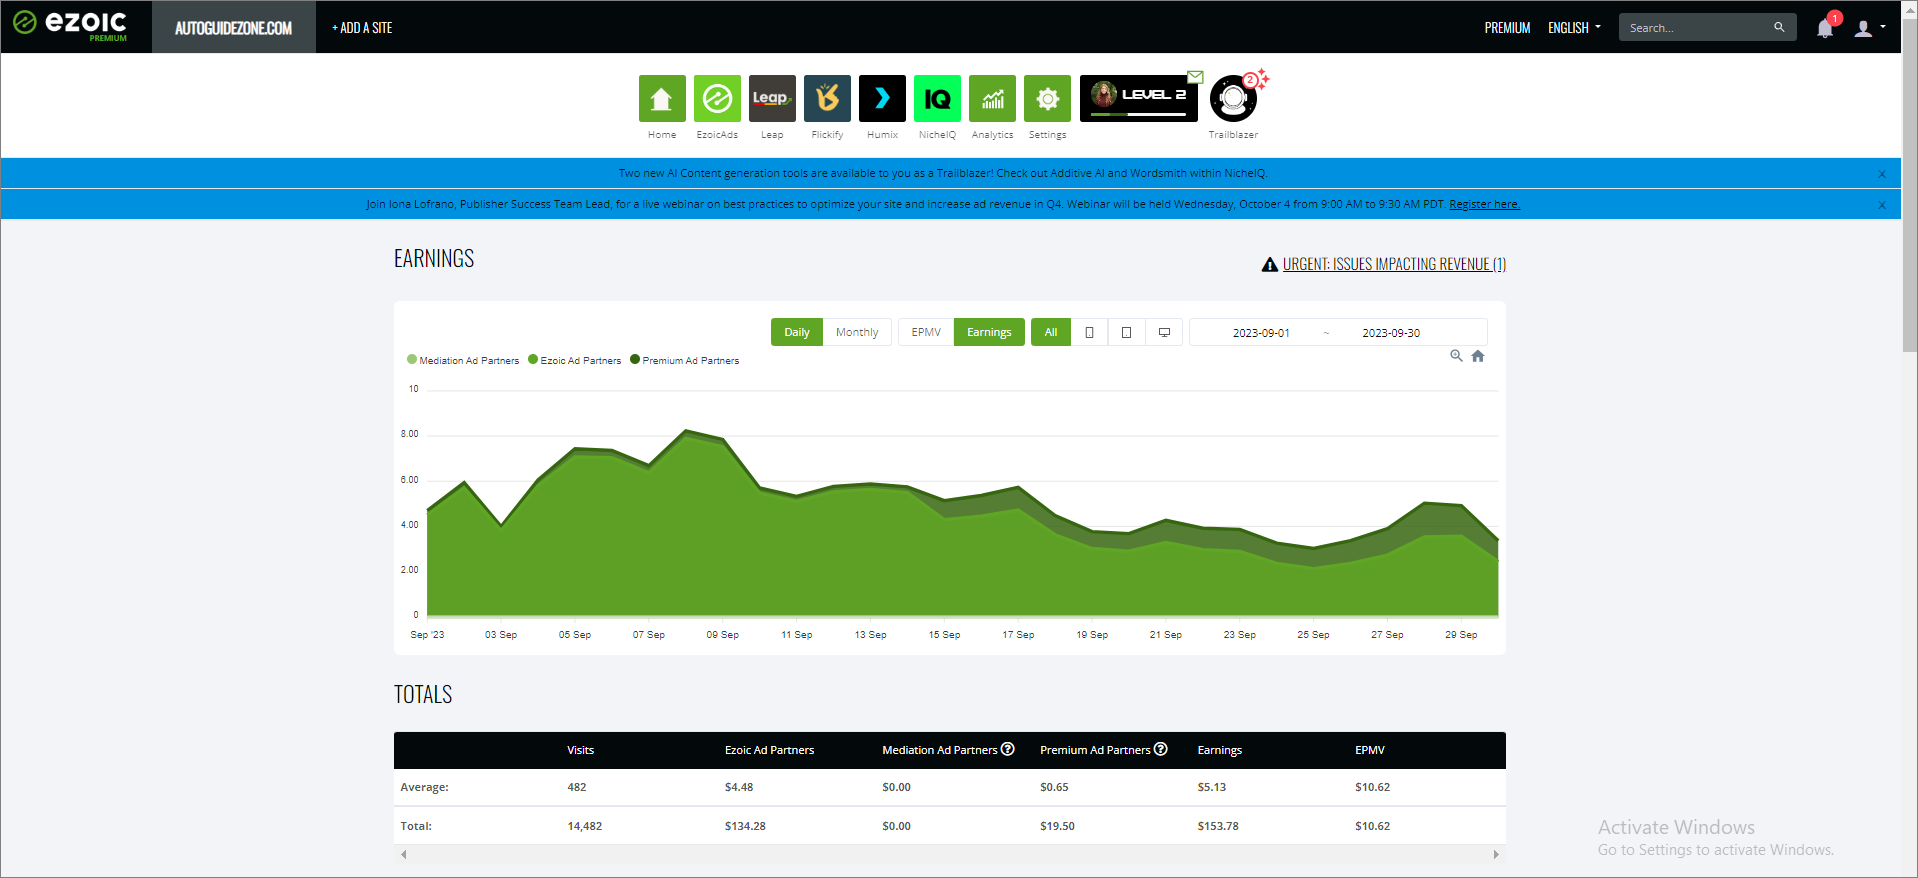1918x878 pixels.
Task: Open the English language dropdown
Action: (x=1574, y=28)
